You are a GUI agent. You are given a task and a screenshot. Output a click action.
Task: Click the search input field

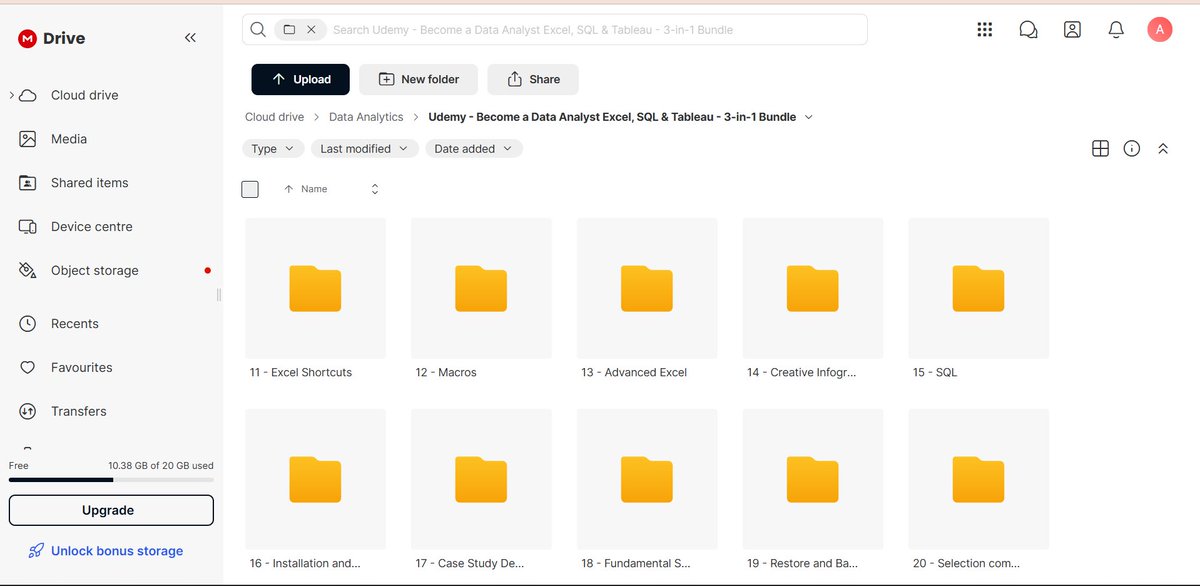(x=554, y=30)
